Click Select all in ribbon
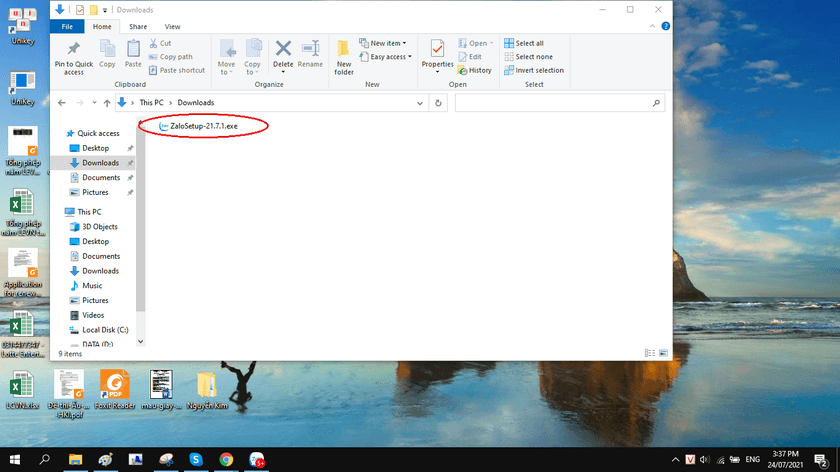 524,43
